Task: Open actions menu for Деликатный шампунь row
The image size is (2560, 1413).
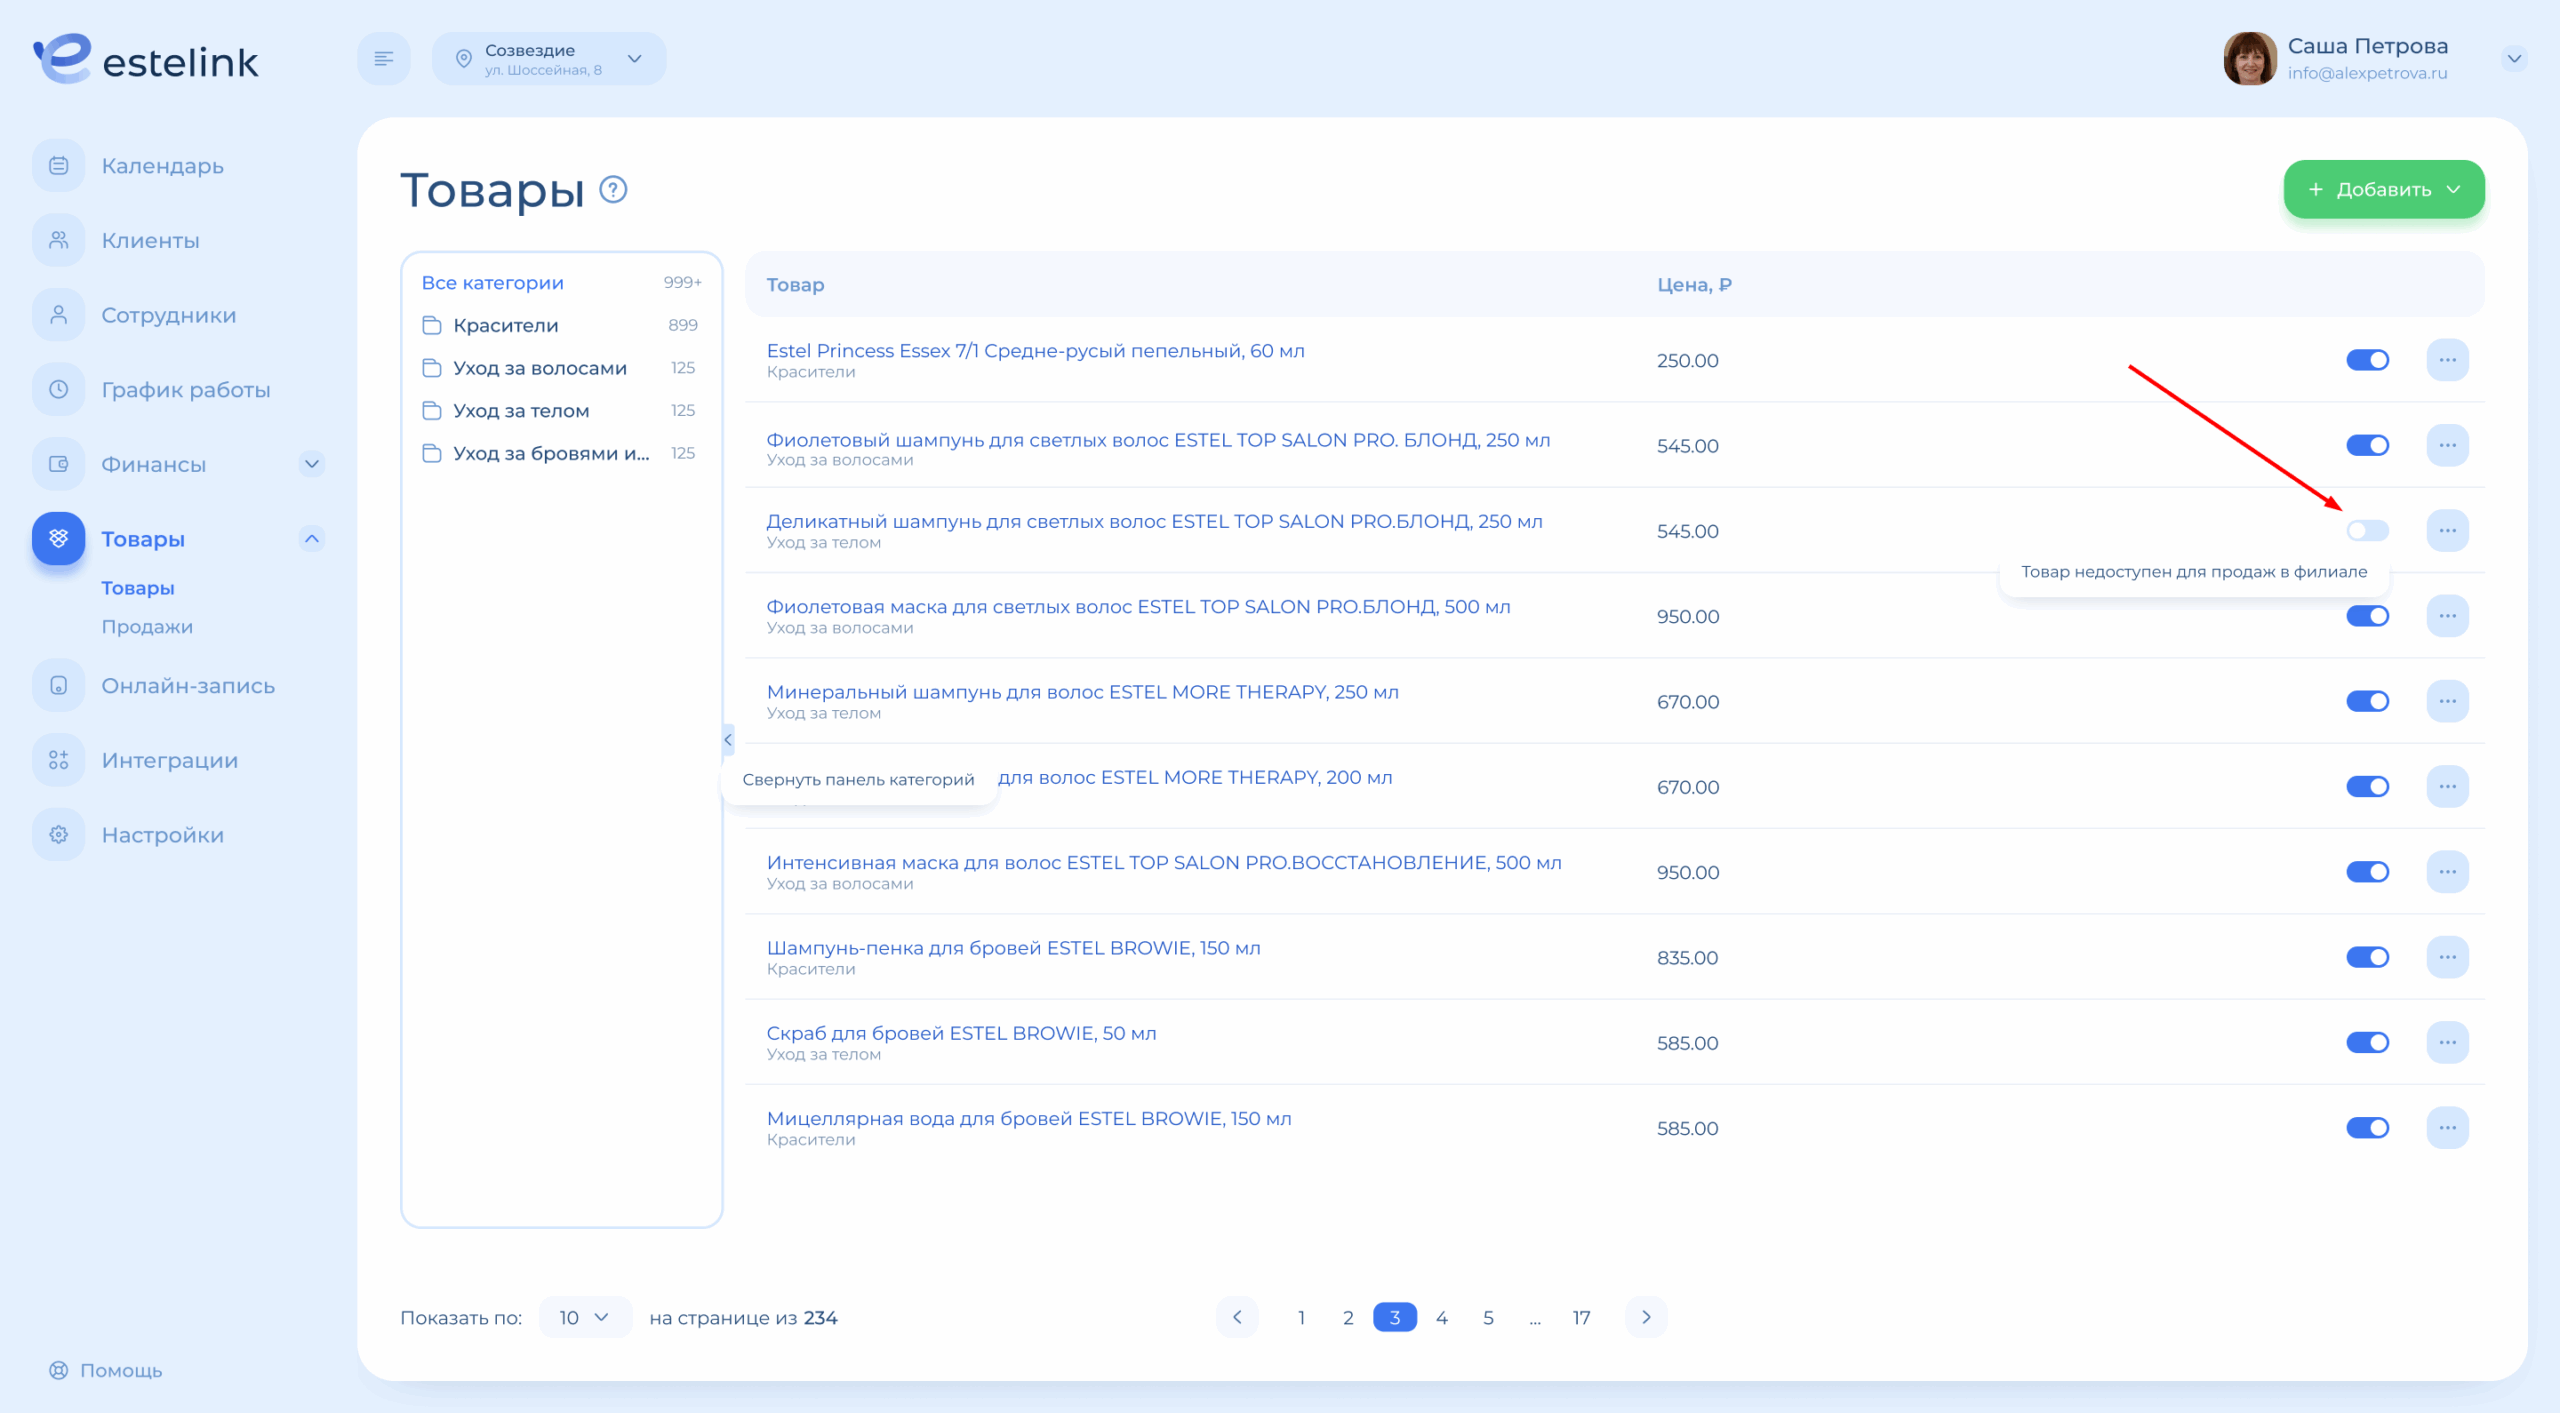Action: (x=2447, y=530)
